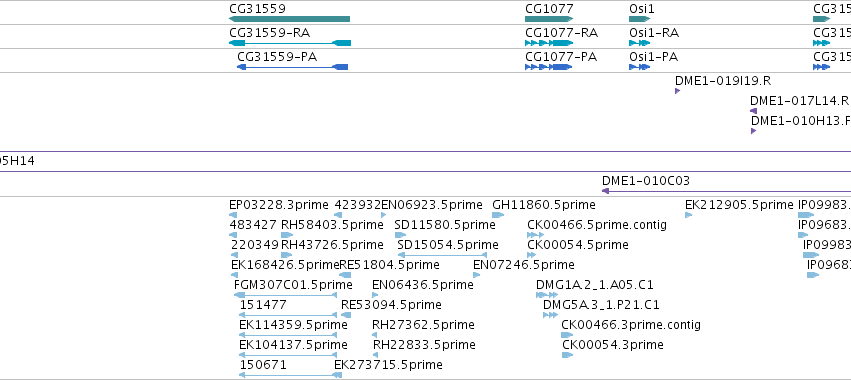This screenshot has width=851, height=380.
Task: Select the 151477 feature line
Action: (x=288, y=315)
